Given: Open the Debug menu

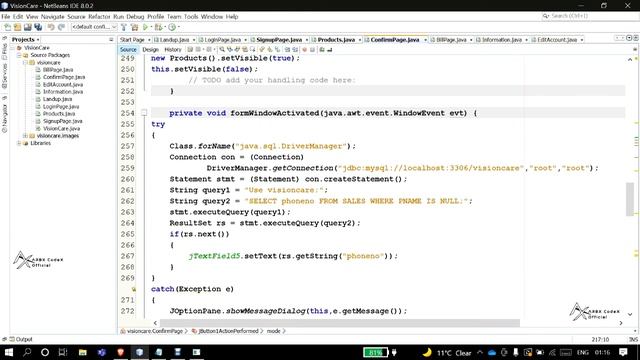Looking at the screenshot, I should (135, 17).
